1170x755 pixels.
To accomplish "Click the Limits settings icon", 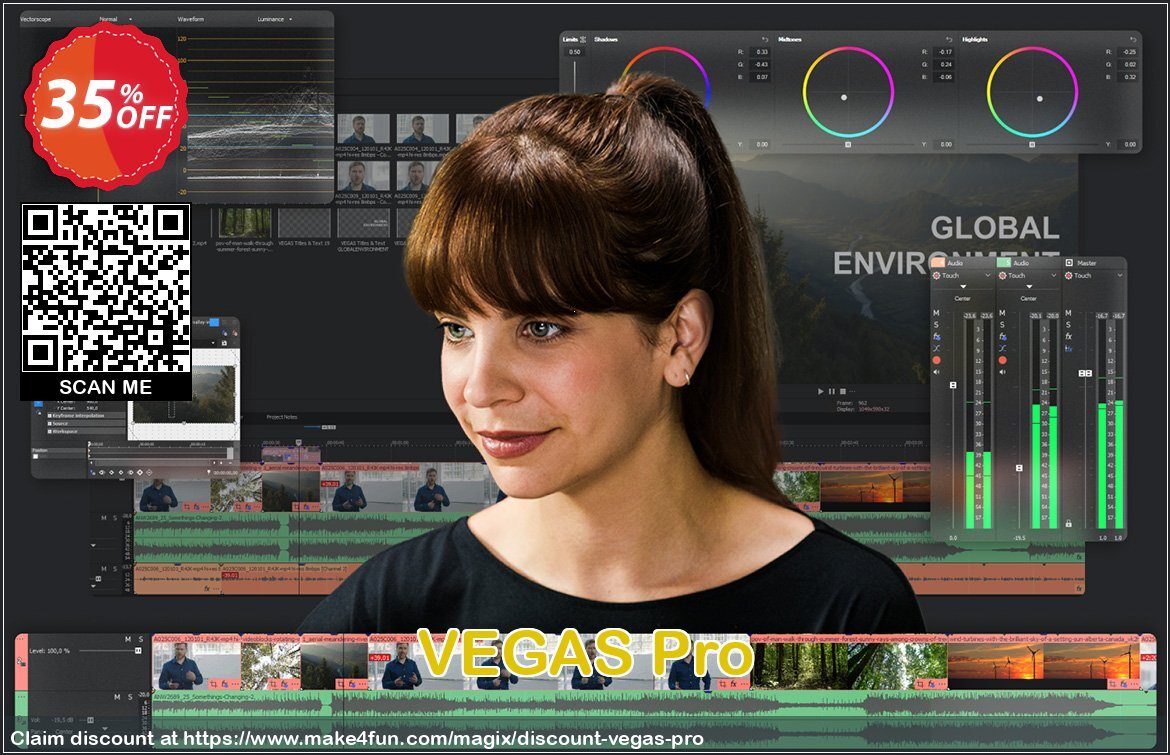I will [583, 40].
